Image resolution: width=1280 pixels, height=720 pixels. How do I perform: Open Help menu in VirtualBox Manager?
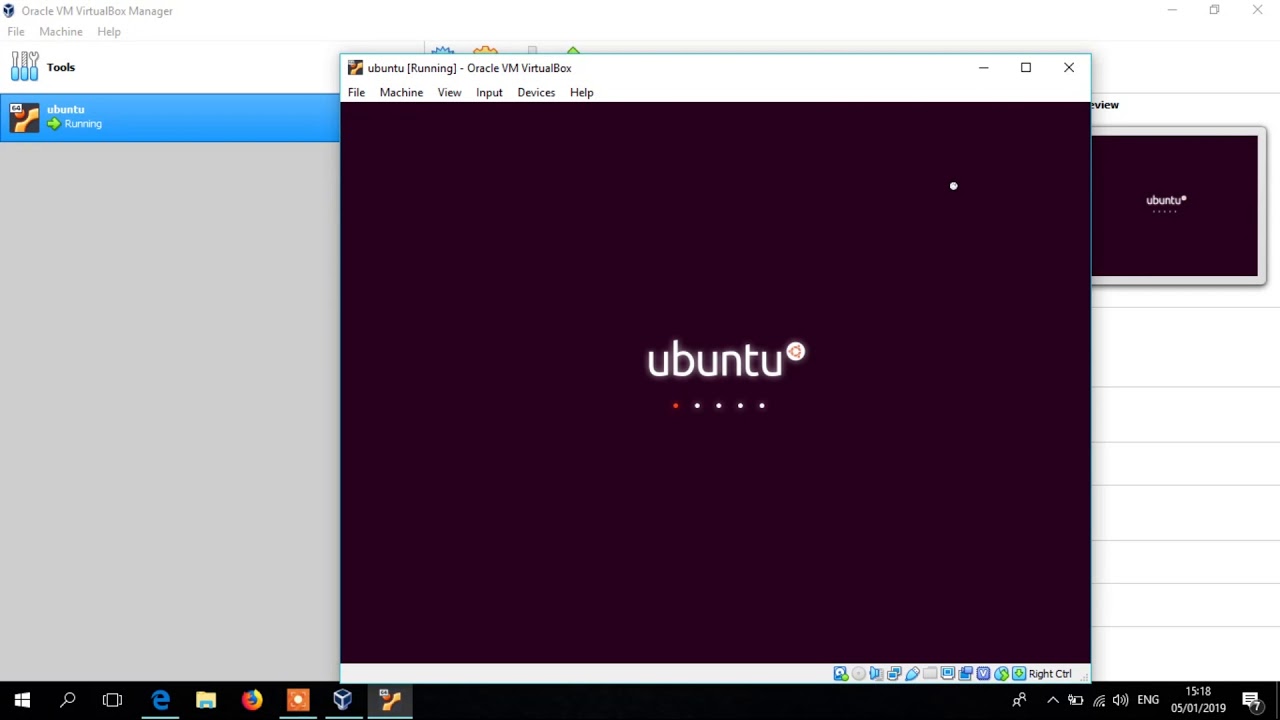click(x=109, y=32)
